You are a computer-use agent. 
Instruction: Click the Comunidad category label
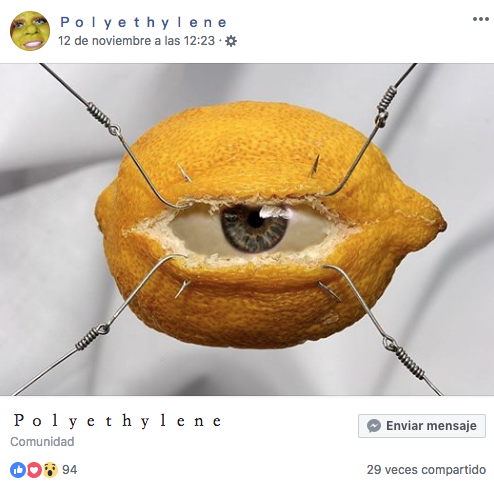pyautogui.click(x=42, y=442)
